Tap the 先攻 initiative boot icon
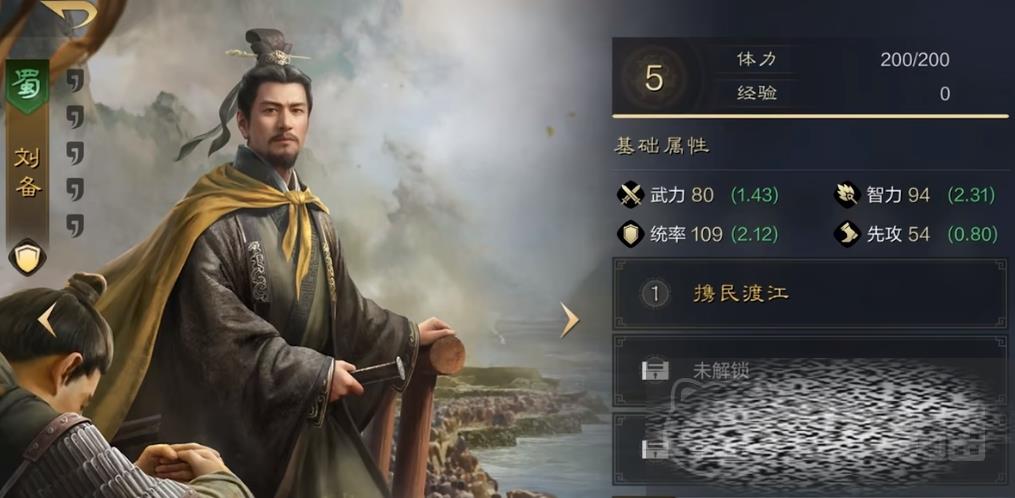The image size is (1015, 498). pos(847,234)
